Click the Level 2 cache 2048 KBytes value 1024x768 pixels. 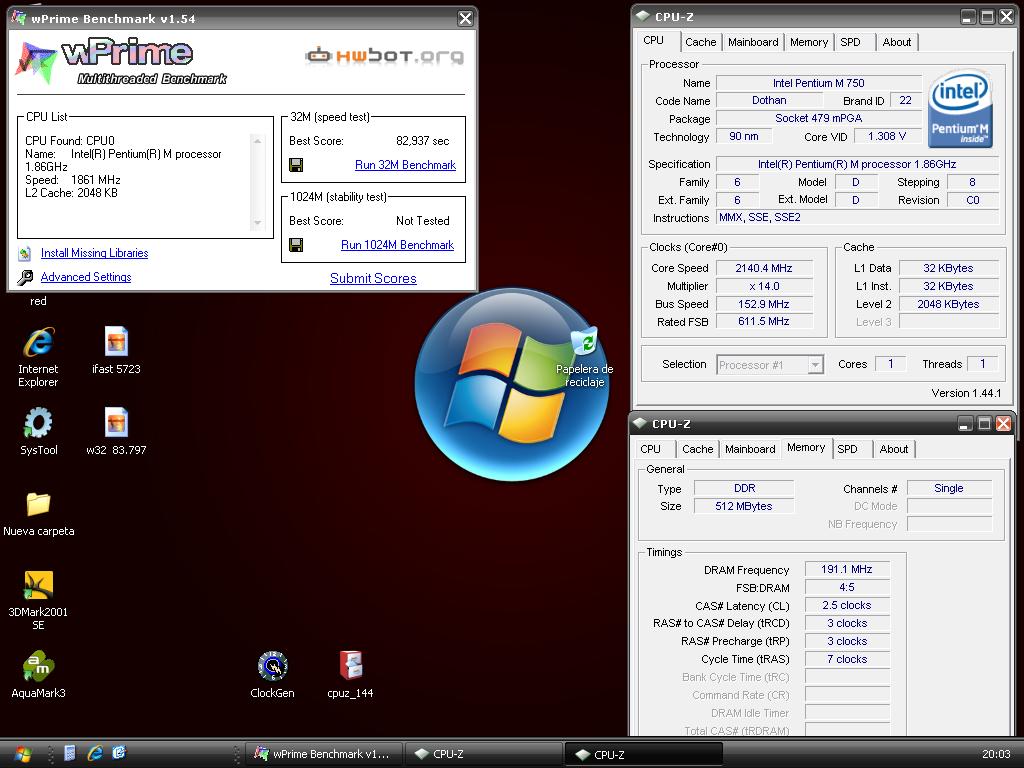948,304
